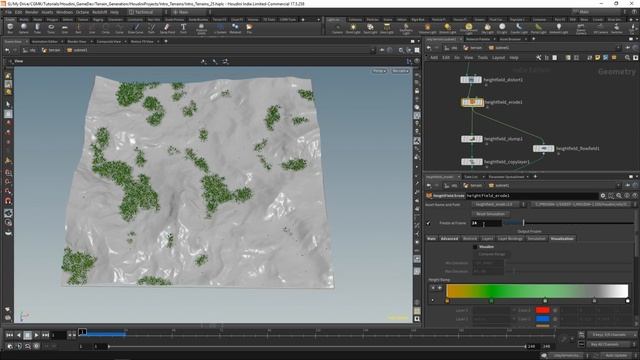Switch to the Composite View tab

109,41
